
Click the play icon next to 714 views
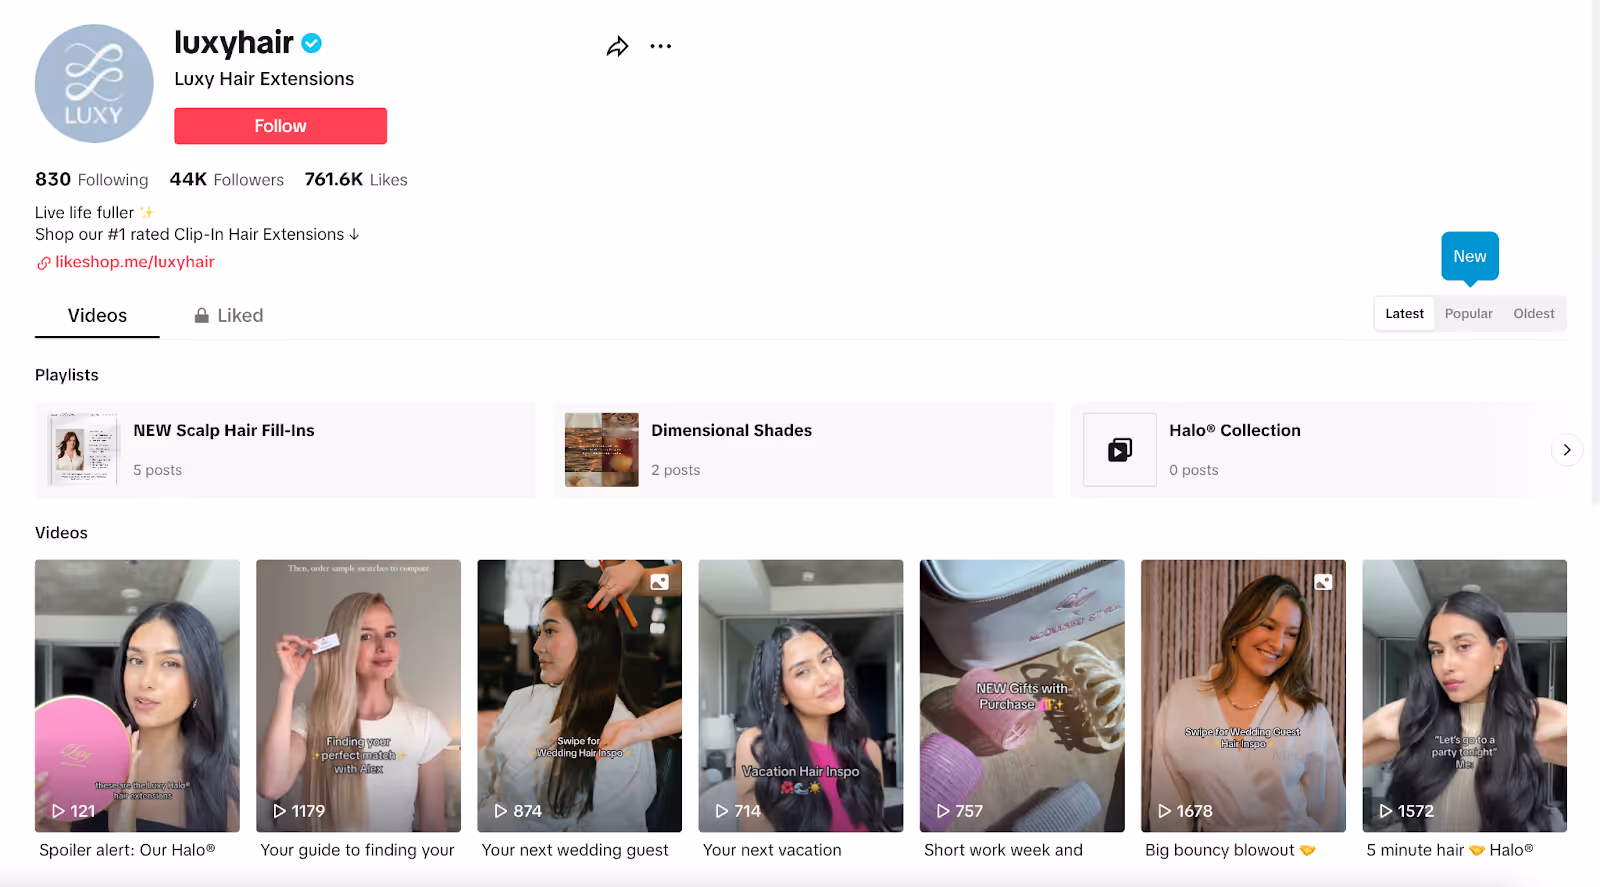[722, 811]
